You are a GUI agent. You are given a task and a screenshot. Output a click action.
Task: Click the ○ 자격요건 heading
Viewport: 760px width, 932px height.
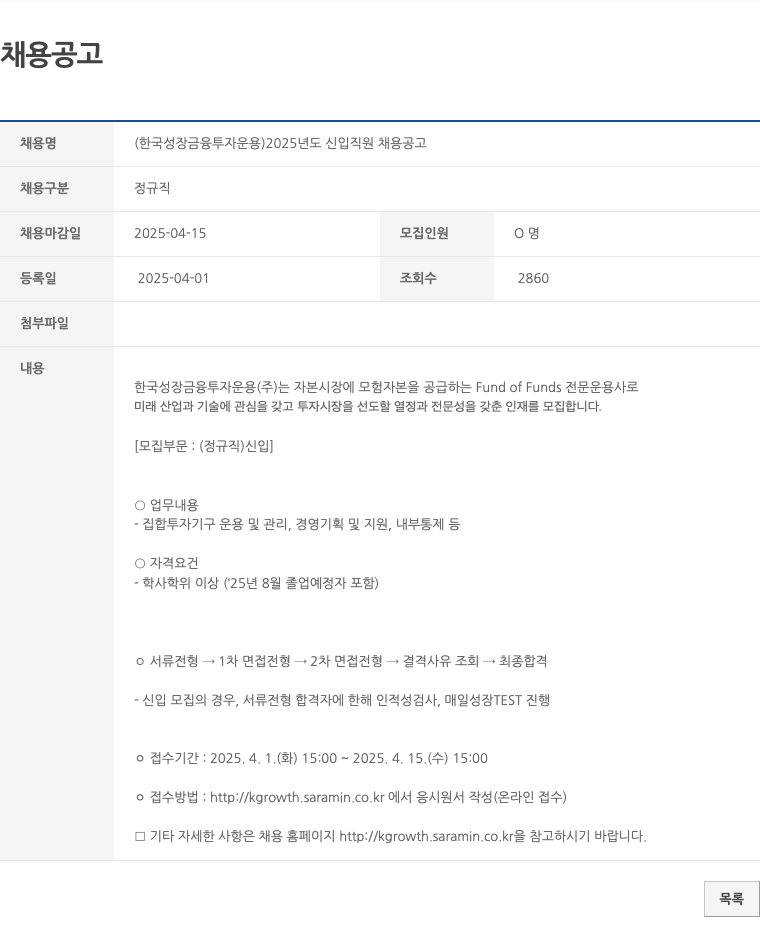166,563
